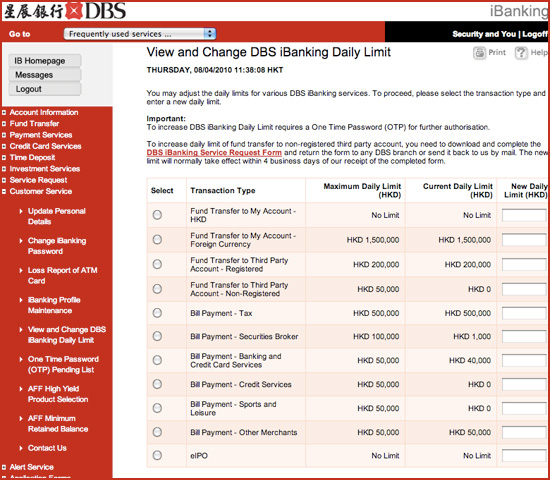Select Bill Payment - Sports and Leisure radio
The height and width of the screenshot is (480, 550).
tap(157, 408)
